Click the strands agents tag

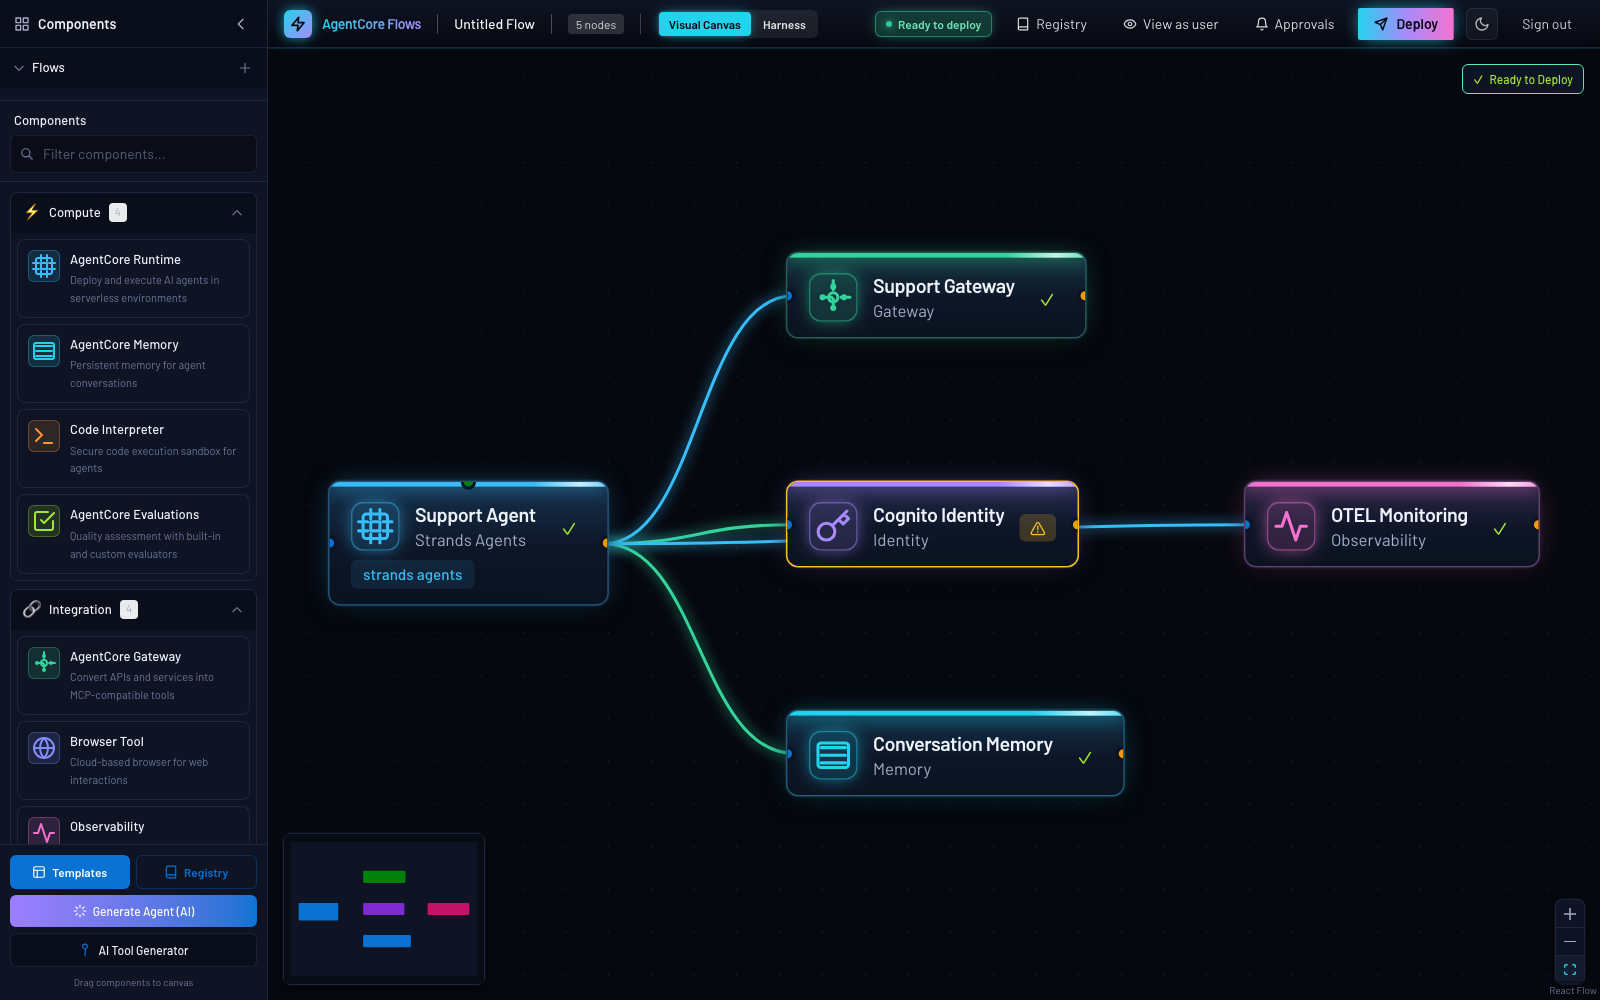point(412,575)
